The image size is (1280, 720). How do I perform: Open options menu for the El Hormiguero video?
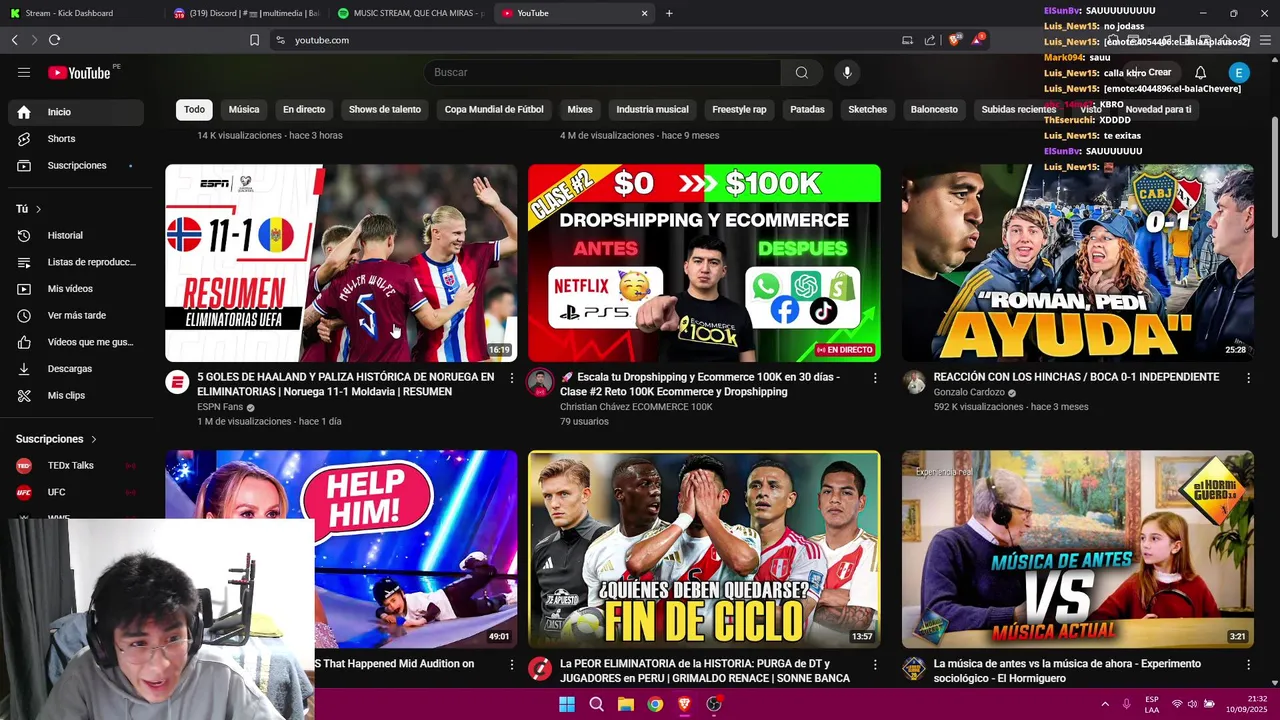pos(1248,664)
